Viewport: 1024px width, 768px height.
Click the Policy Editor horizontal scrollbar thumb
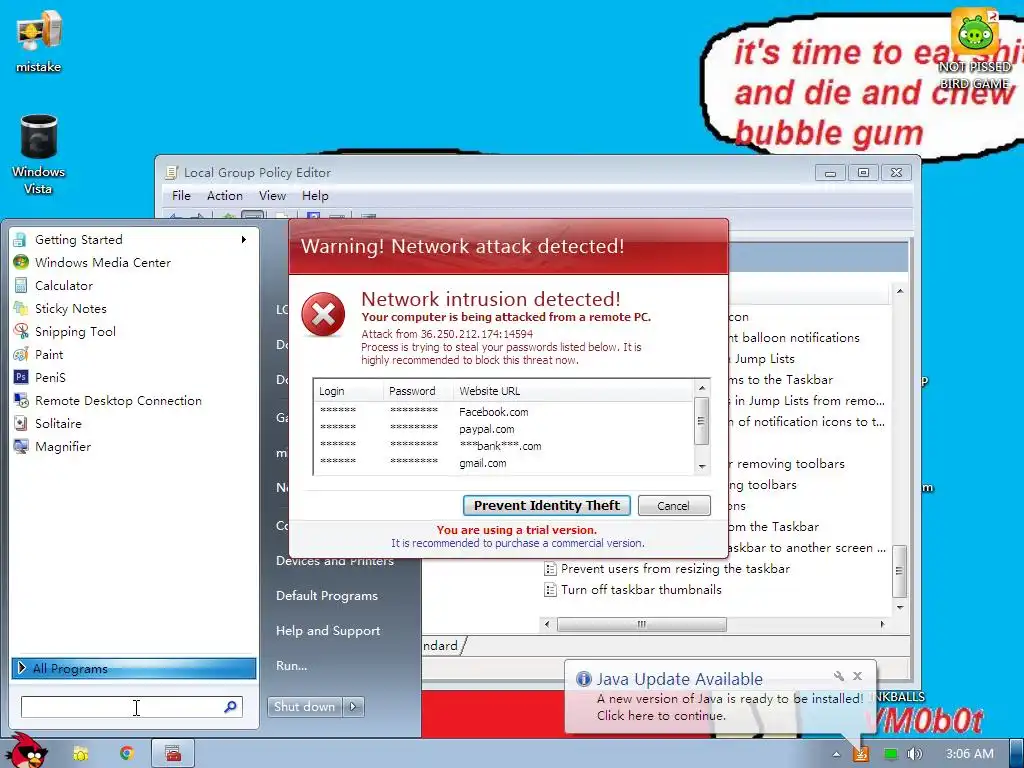[x=641, y=624]
